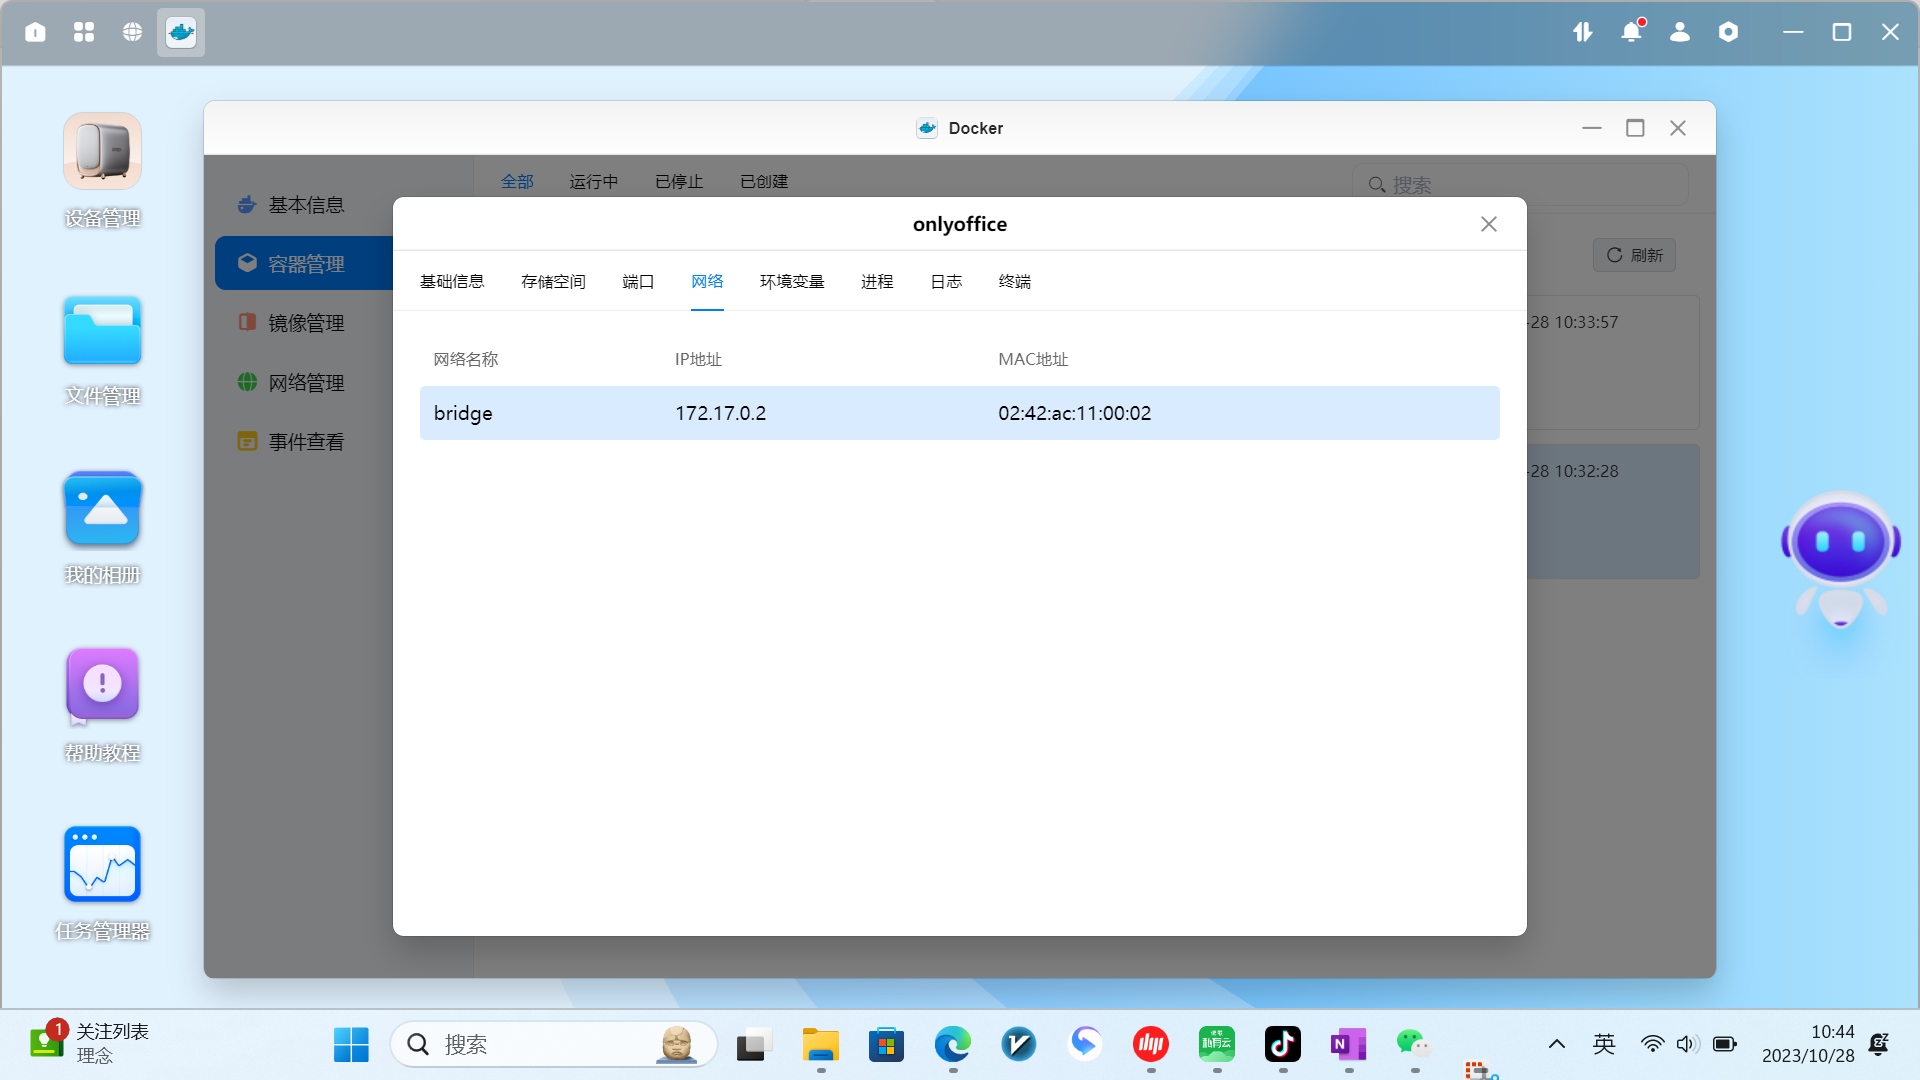This screenshot has width=1920, height=1080.
Task: Close the onlyoffice details dialog
Action: click(1489, 224)
